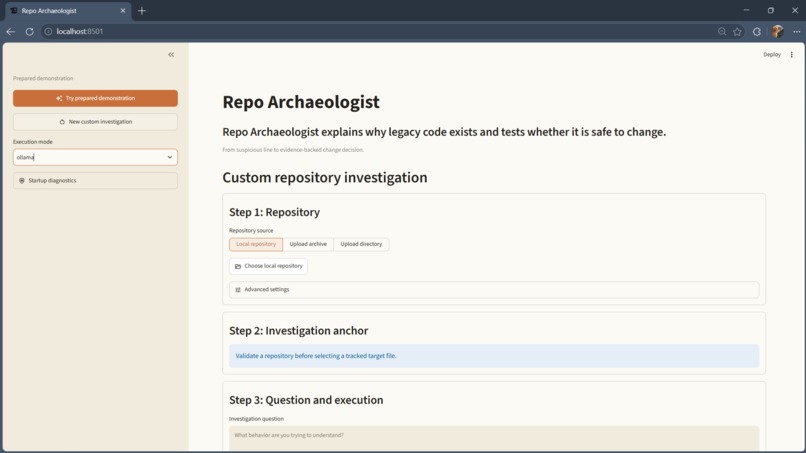Screen dimensions: 806x453
Task: Open a new browser tab
Action: pyautogui.click(x=142, y=11)
